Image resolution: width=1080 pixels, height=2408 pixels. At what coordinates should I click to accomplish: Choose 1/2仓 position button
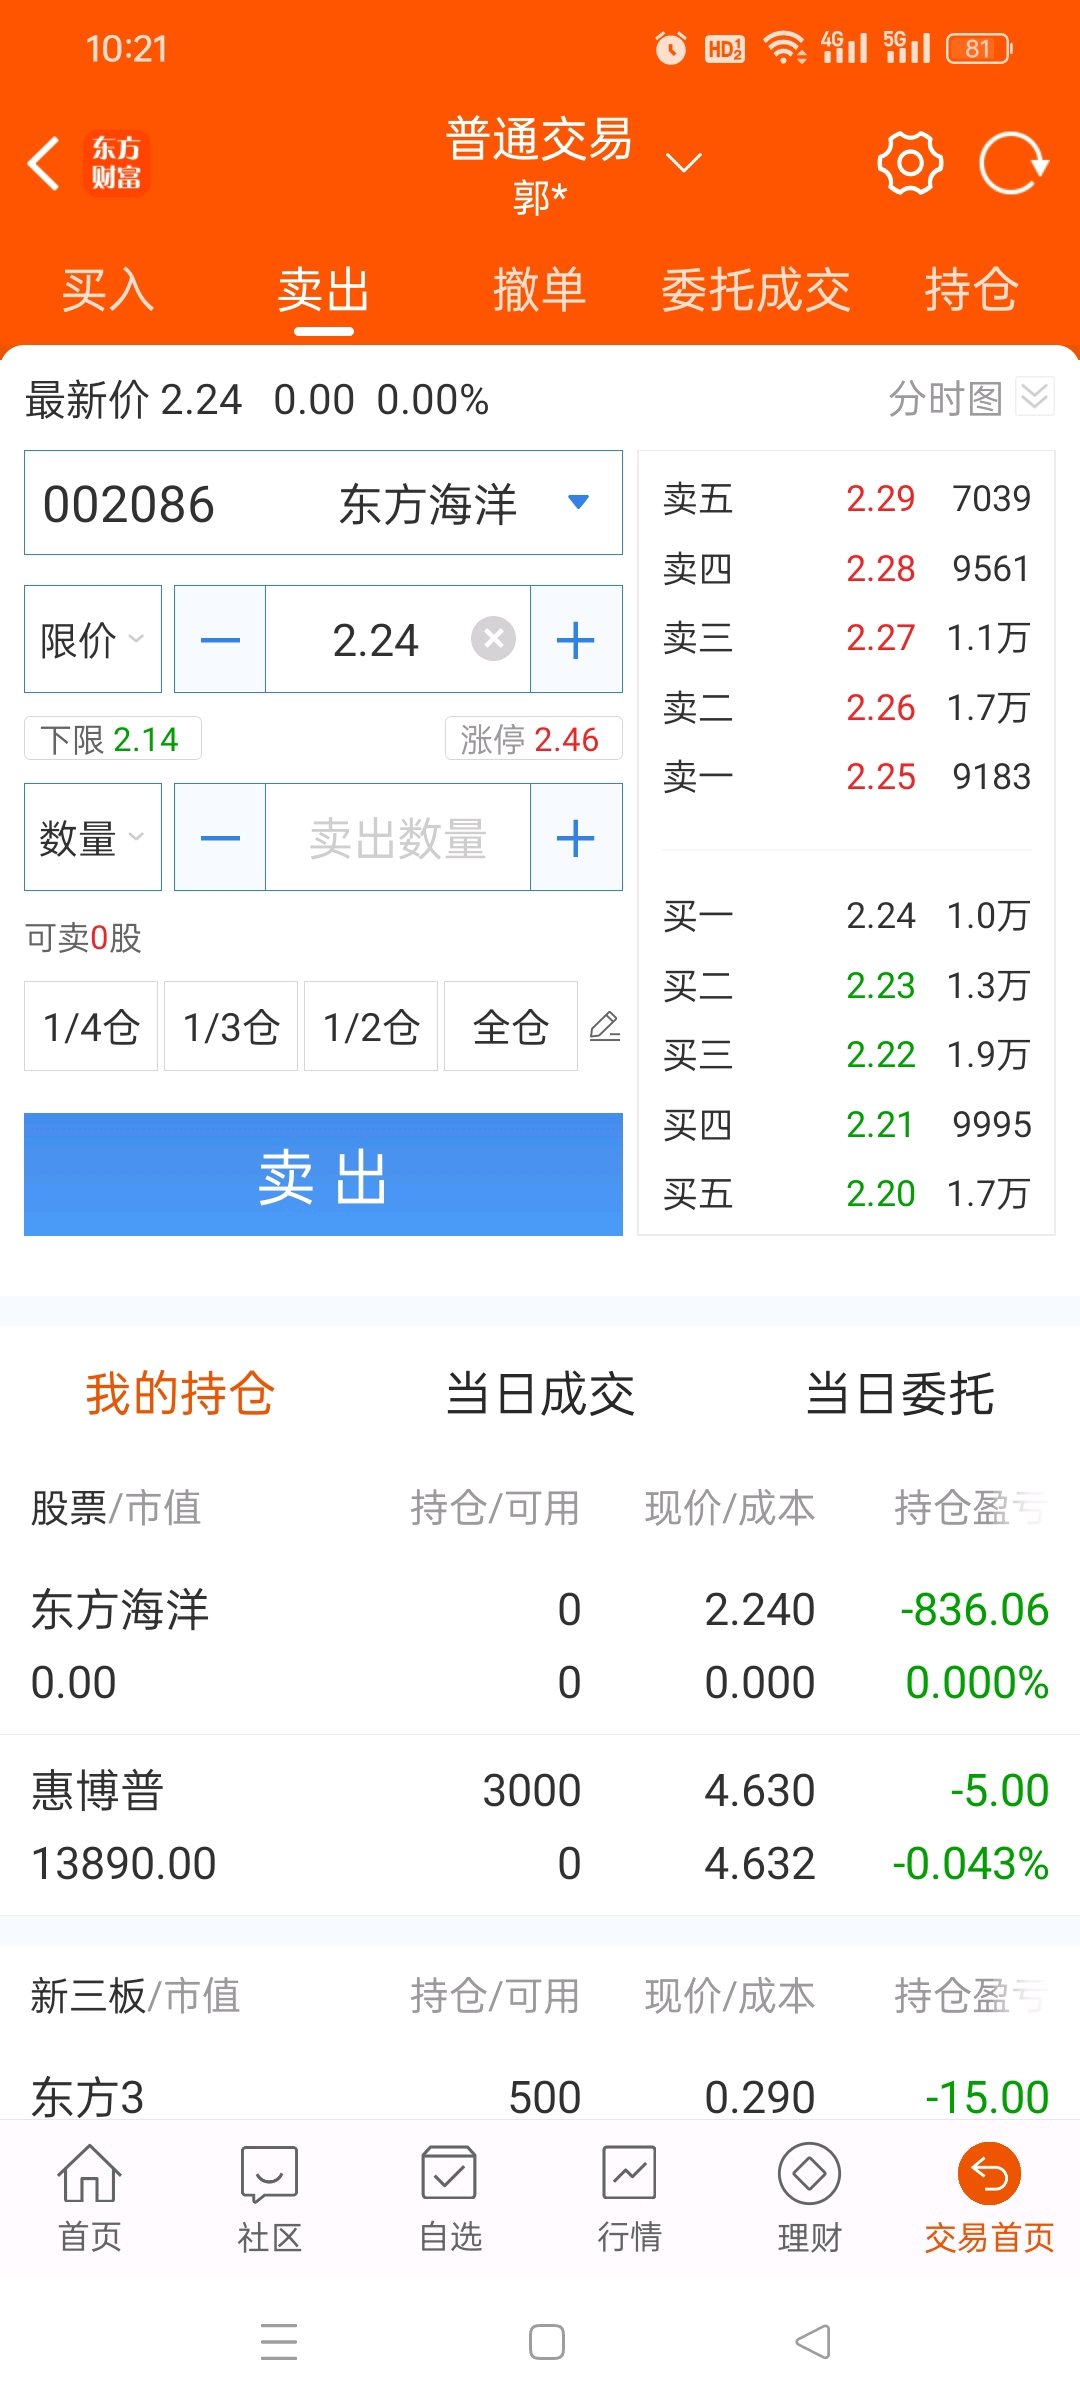coord(371,1026)
